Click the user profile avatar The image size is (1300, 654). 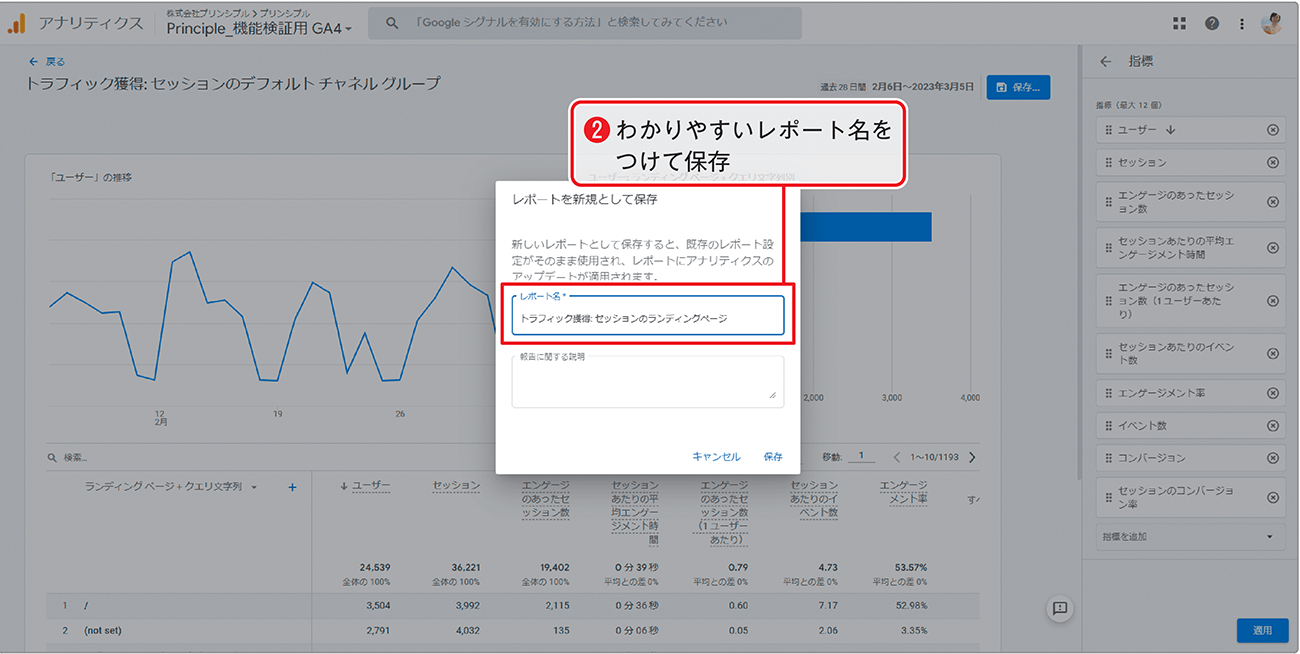tap(1272, 23)
